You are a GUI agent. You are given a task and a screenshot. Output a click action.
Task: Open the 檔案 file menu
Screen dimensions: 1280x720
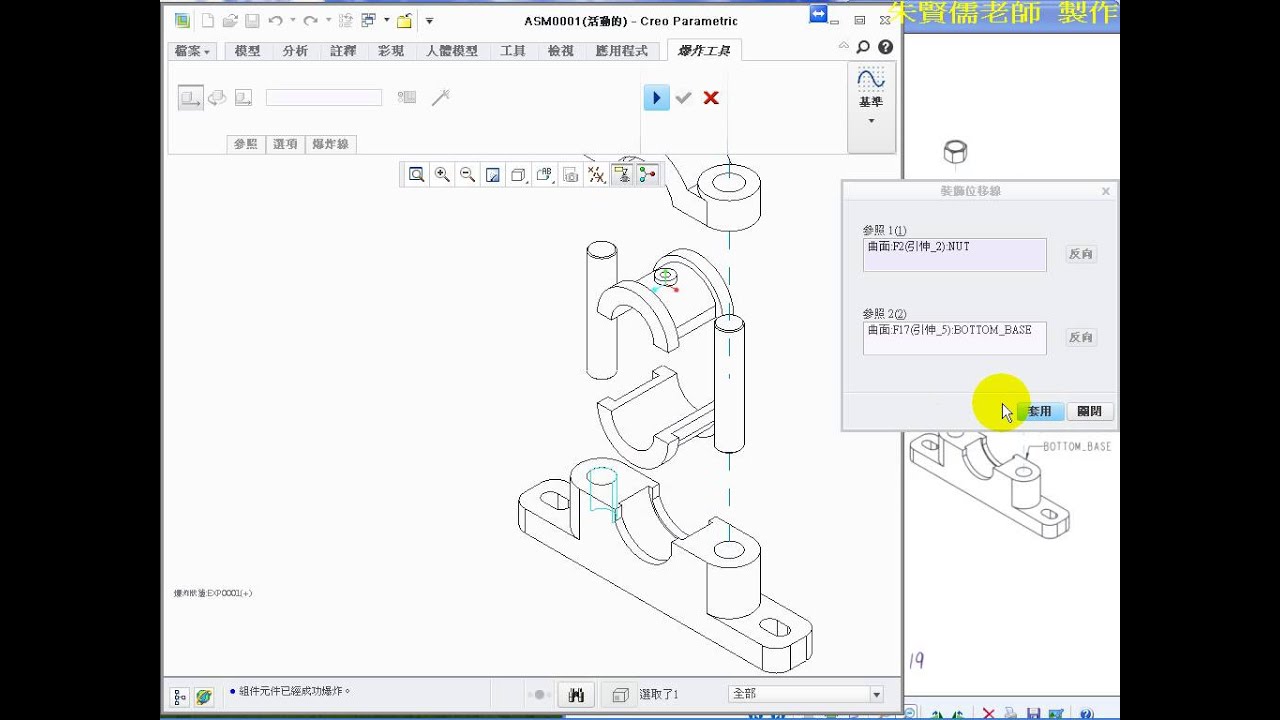tap(192, 51)
